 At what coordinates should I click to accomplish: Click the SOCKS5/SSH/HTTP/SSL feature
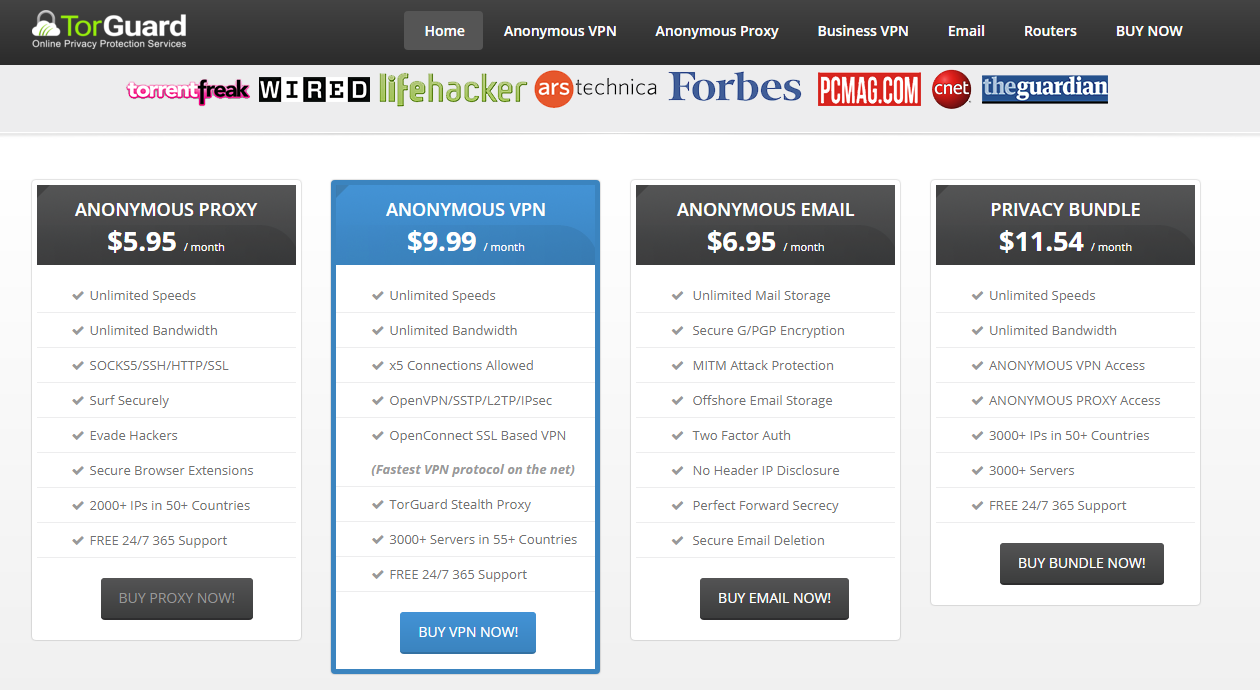[x=159, y=365]
